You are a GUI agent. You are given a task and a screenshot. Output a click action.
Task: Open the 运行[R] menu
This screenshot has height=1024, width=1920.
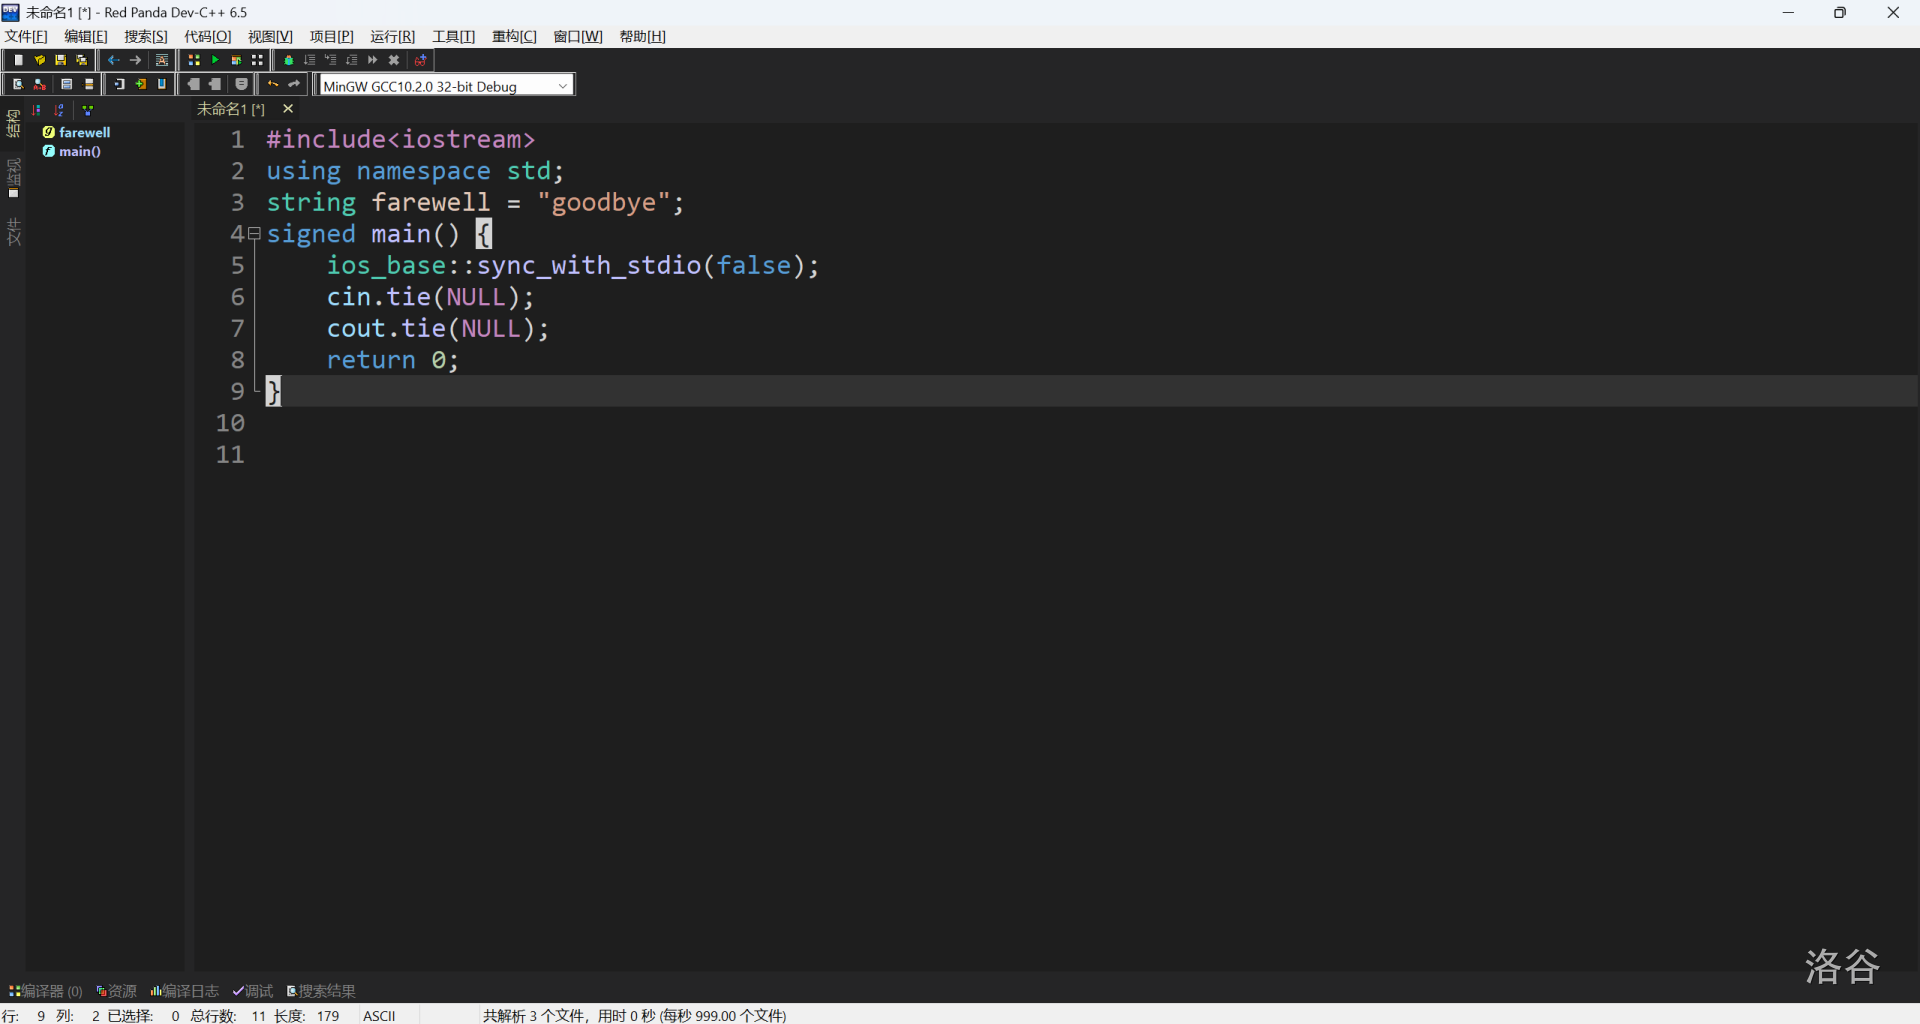click(x=392, y=37)
